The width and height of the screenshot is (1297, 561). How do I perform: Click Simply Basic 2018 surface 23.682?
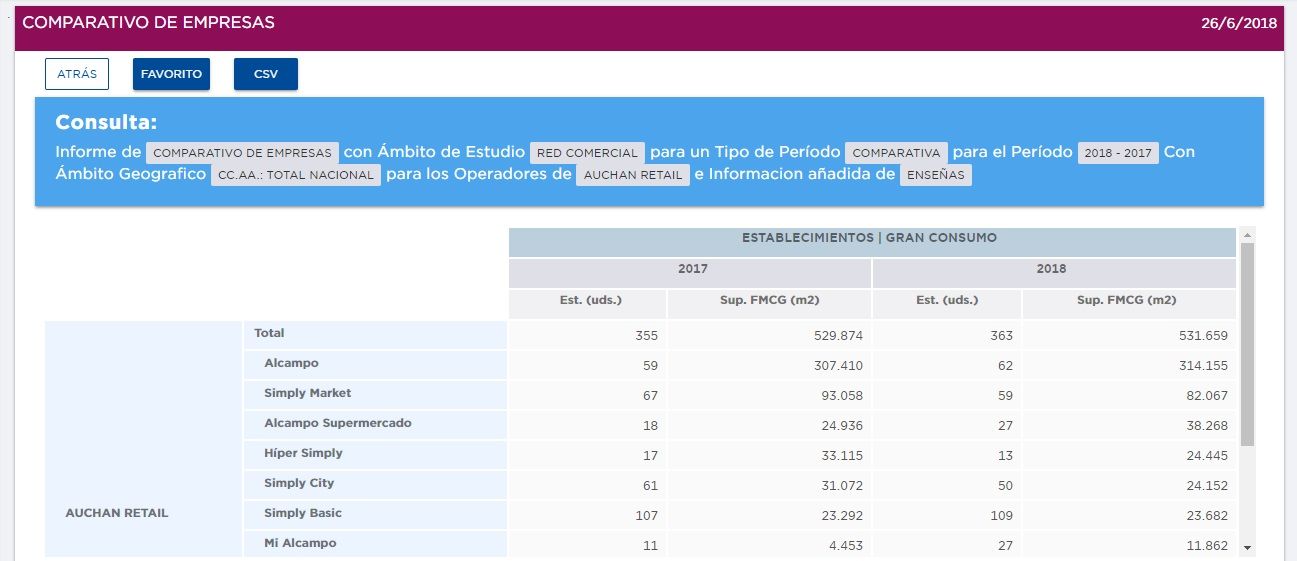click(1206, 516)
